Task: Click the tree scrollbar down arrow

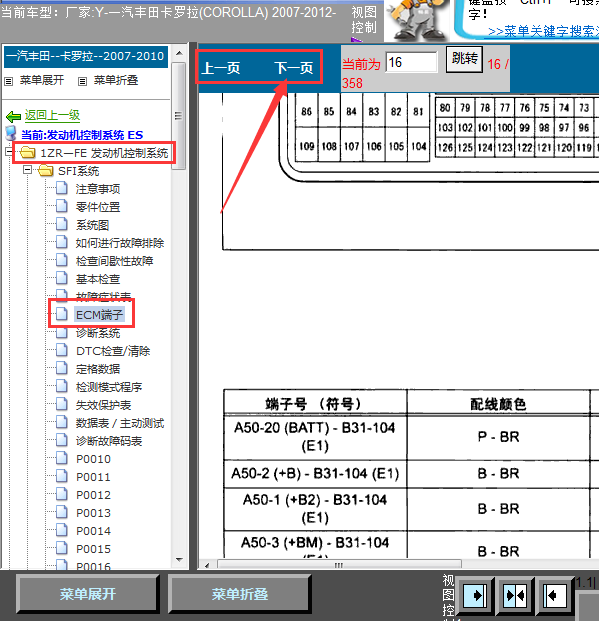Action: (179, 560)
